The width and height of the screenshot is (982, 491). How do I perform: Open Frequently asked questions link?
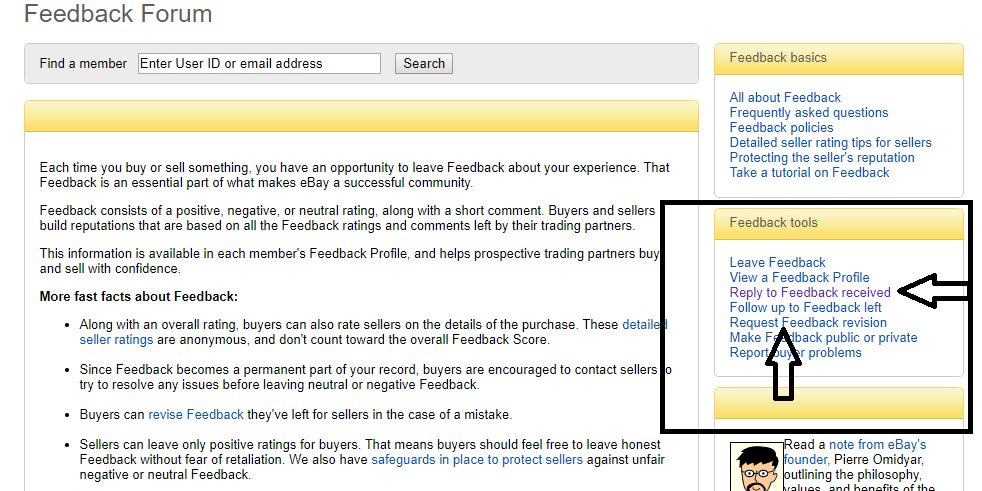(808, 112)
